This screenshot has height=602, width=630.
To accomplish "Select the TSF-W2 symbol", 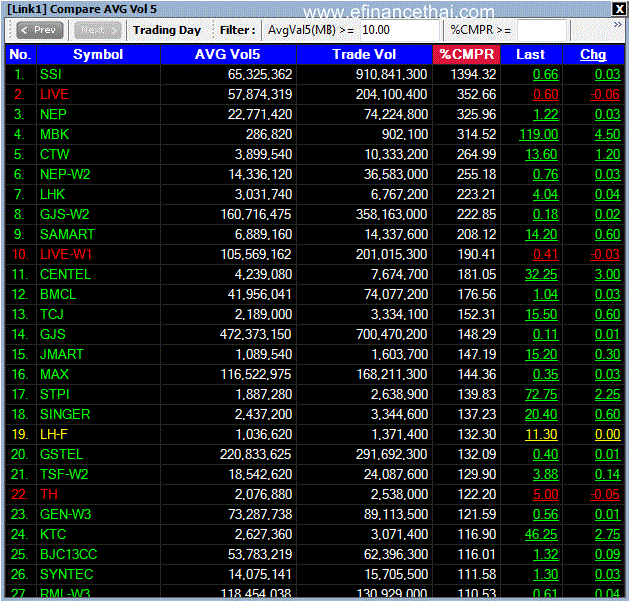I will click(x=64, y=475).
